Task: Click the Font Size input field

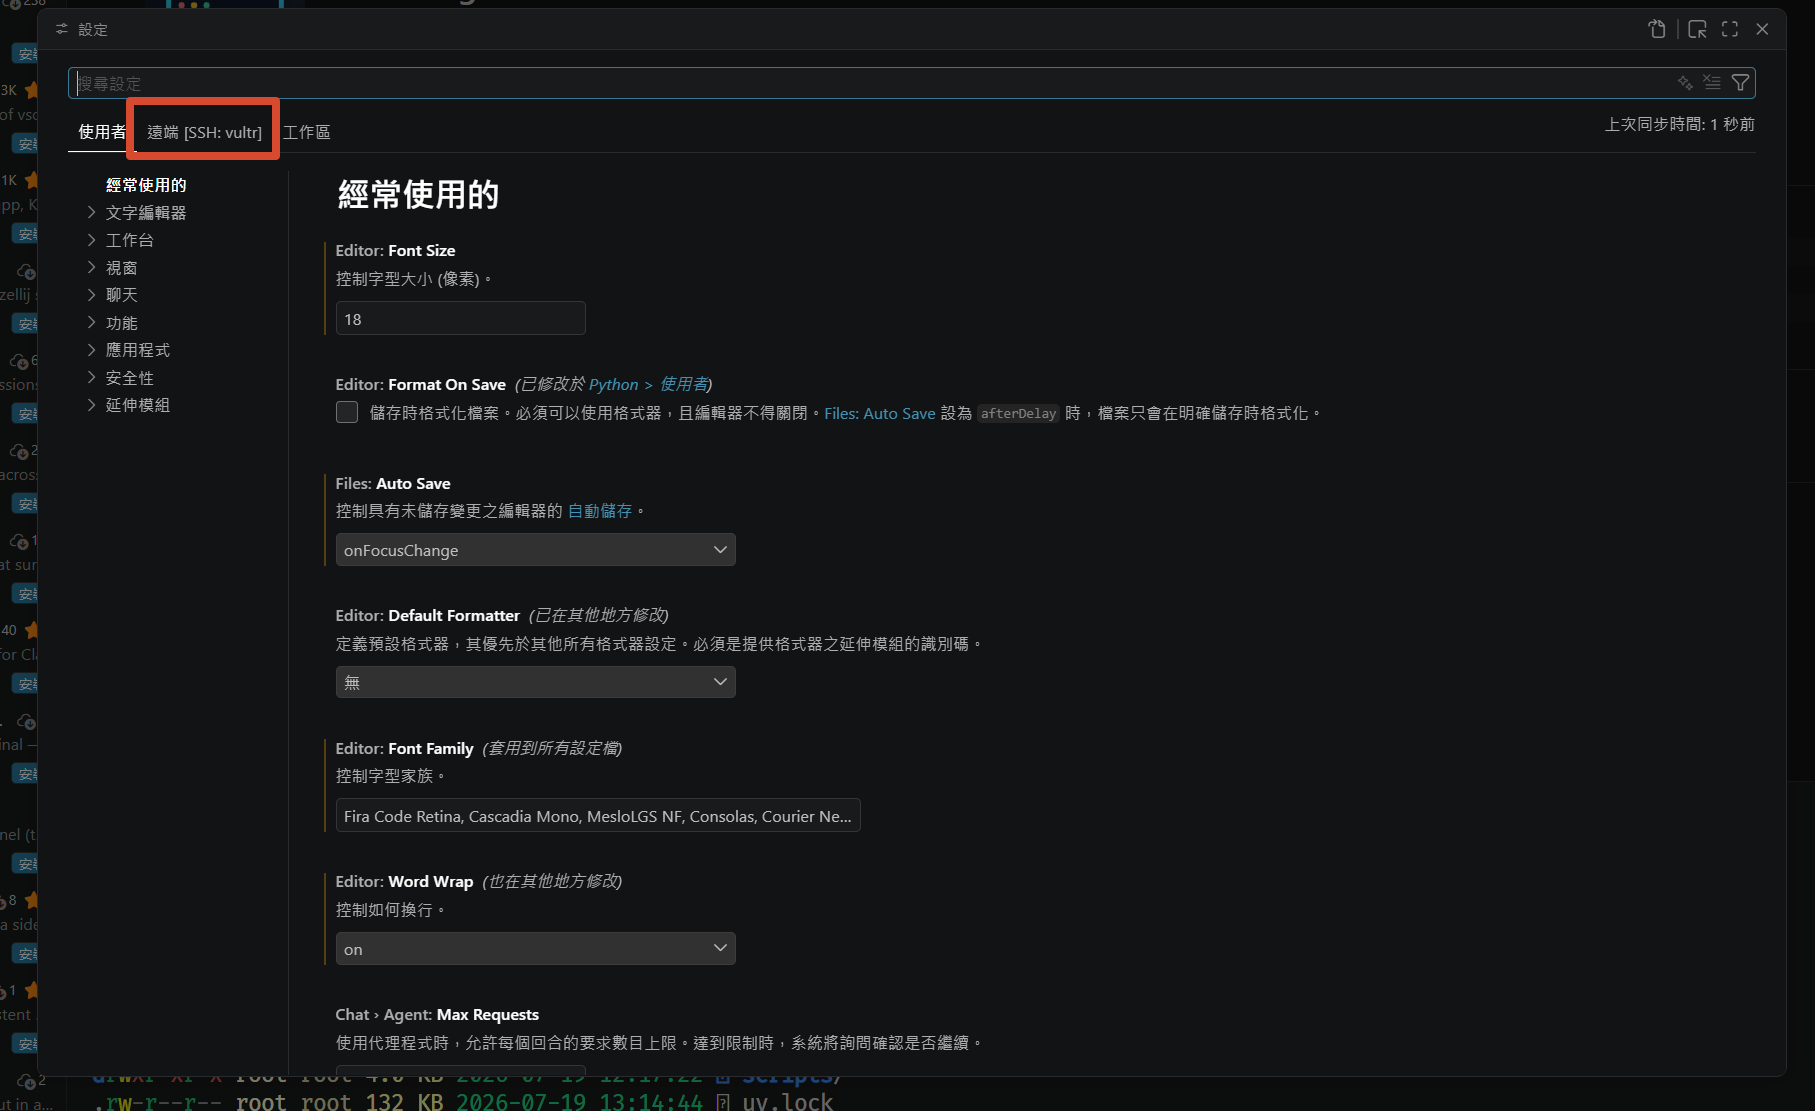Action: point(460,319)
